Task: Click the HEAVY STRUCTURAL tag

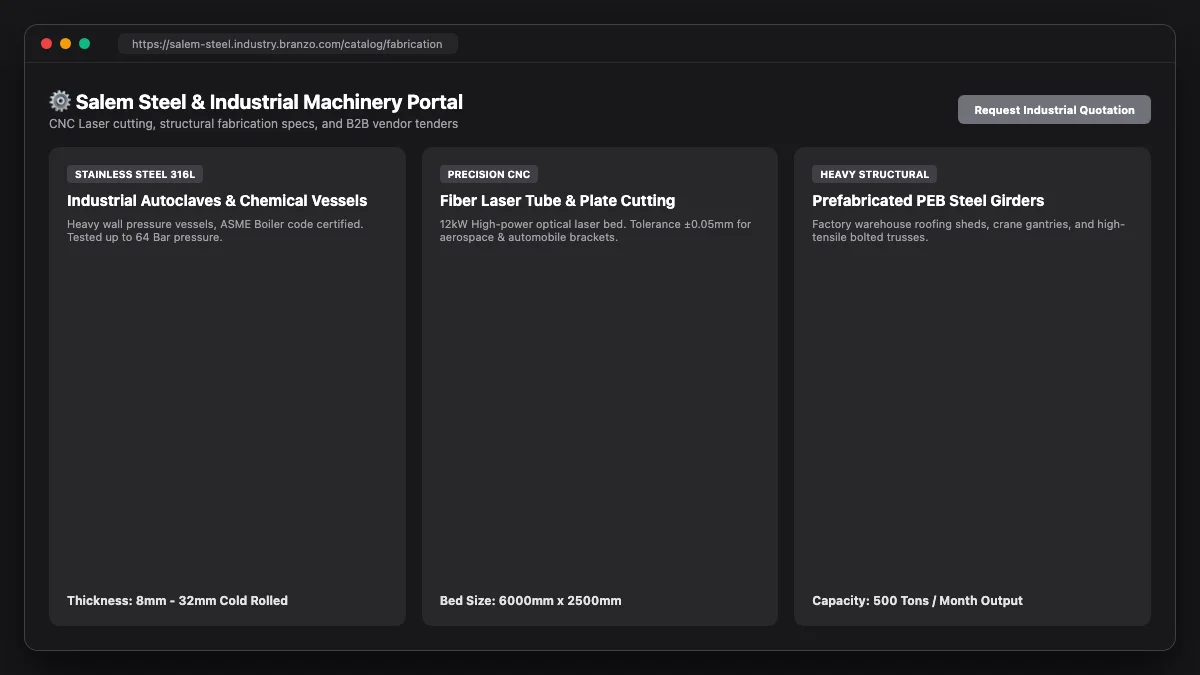Action: (x=874, y=174)
